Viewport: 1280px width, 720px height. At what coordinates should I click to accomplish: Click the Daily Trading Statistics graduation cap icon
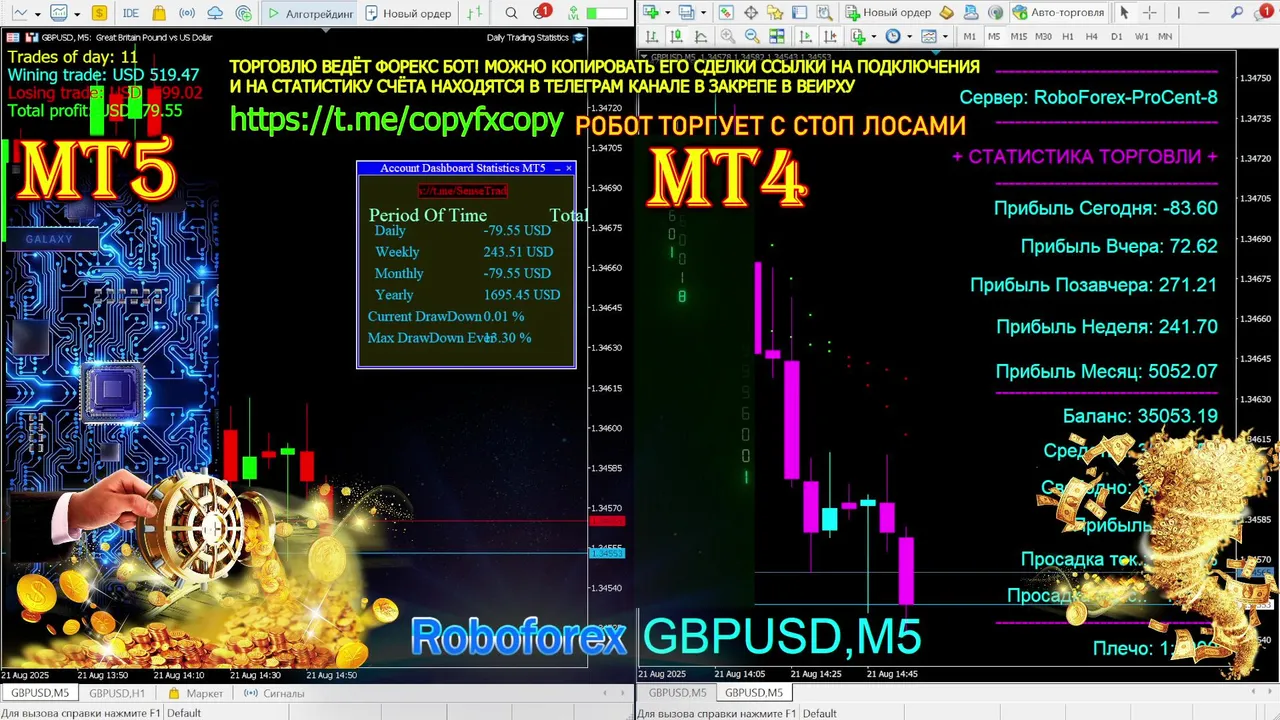pyautogui.click(x=578, y=38)
